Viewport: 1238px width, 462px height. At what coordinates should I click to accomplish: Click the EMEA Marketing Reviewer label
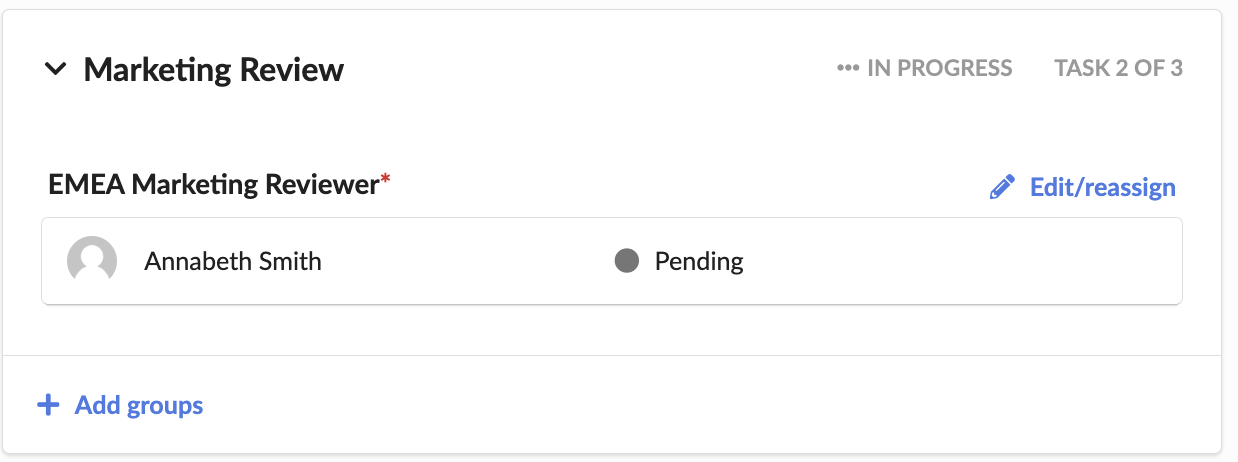[x=214, y=184]
